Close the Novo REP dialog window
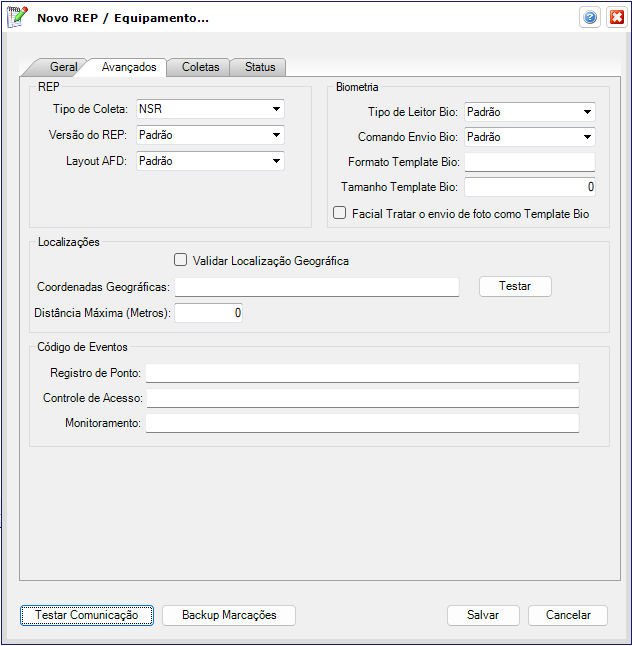Viewport: 632px width, 646px height. click(616, 18)
